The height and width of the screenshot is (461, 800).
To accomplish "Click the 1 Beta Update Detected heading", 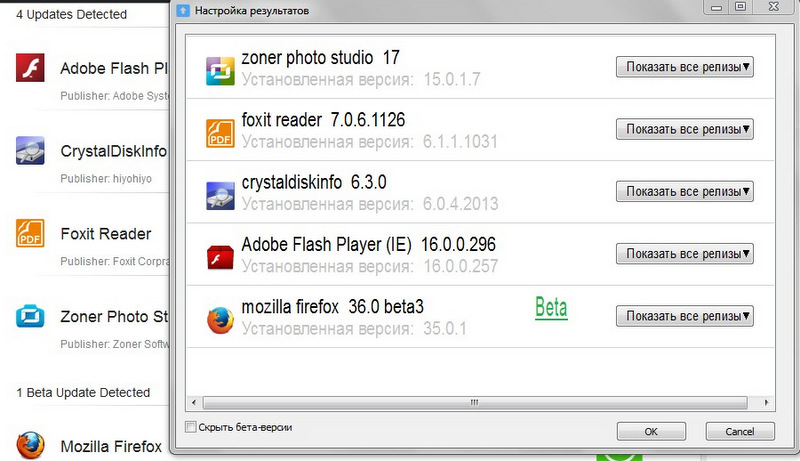I will 83,393.
